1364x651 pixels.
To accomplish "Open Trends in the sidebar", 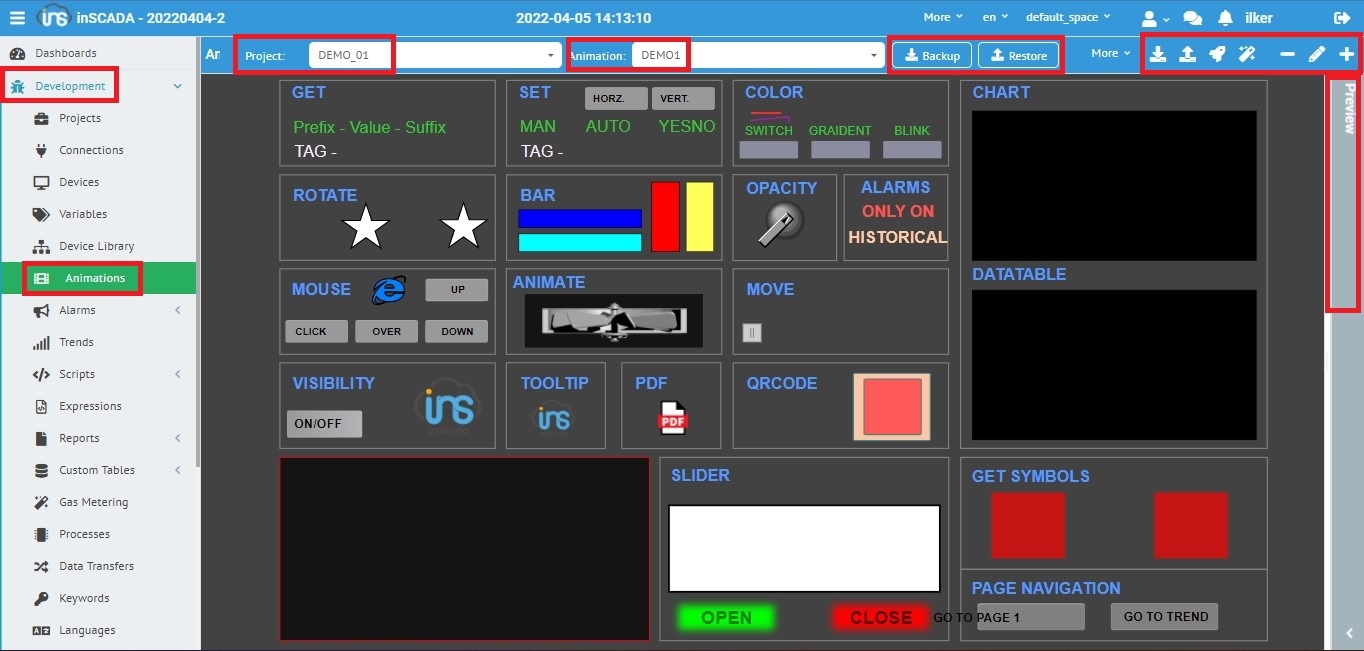I will coord(76,342).
